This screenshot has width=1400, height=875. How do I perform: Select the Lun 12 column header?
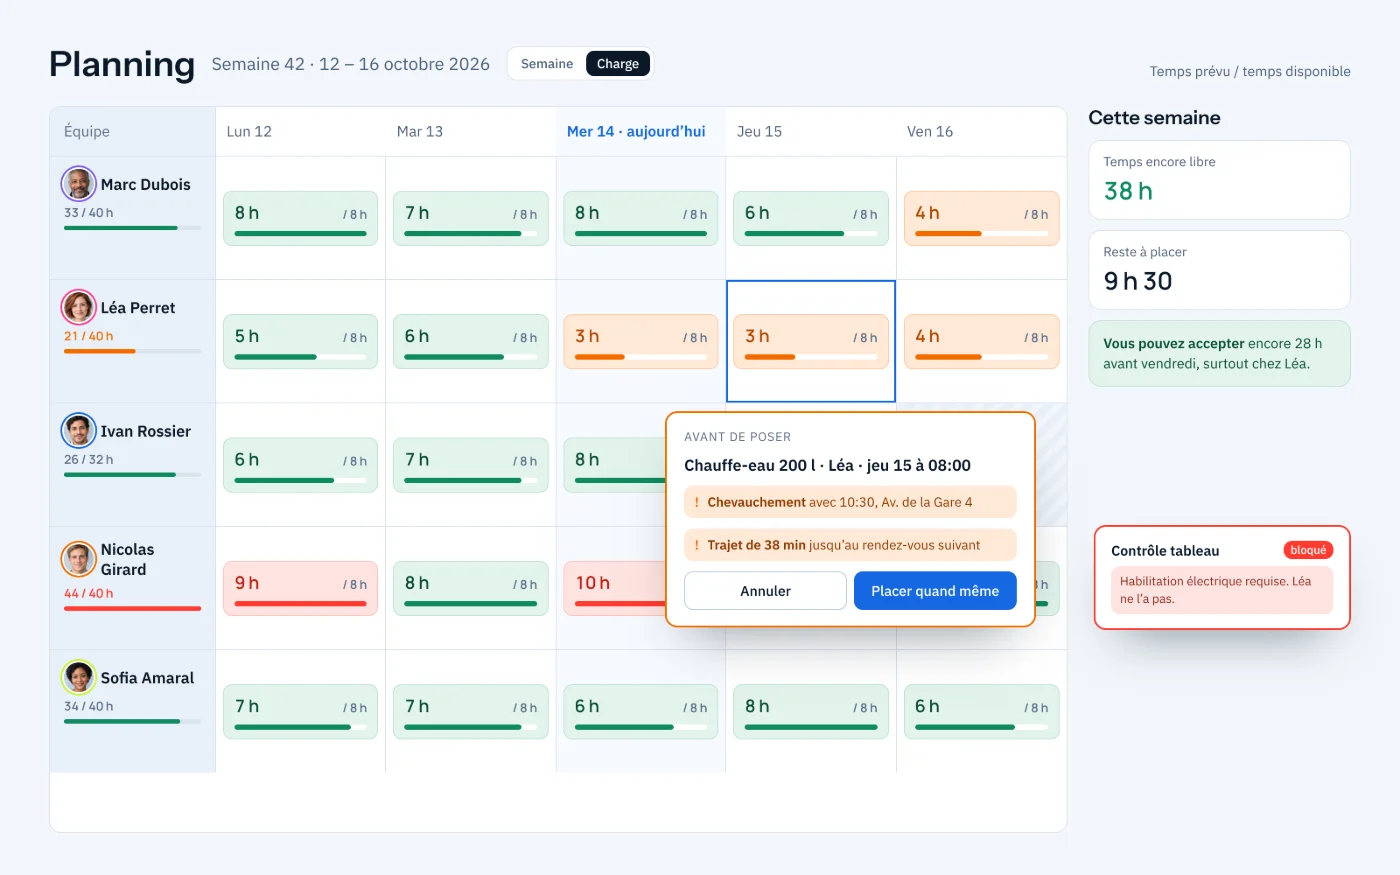point(300,131)
